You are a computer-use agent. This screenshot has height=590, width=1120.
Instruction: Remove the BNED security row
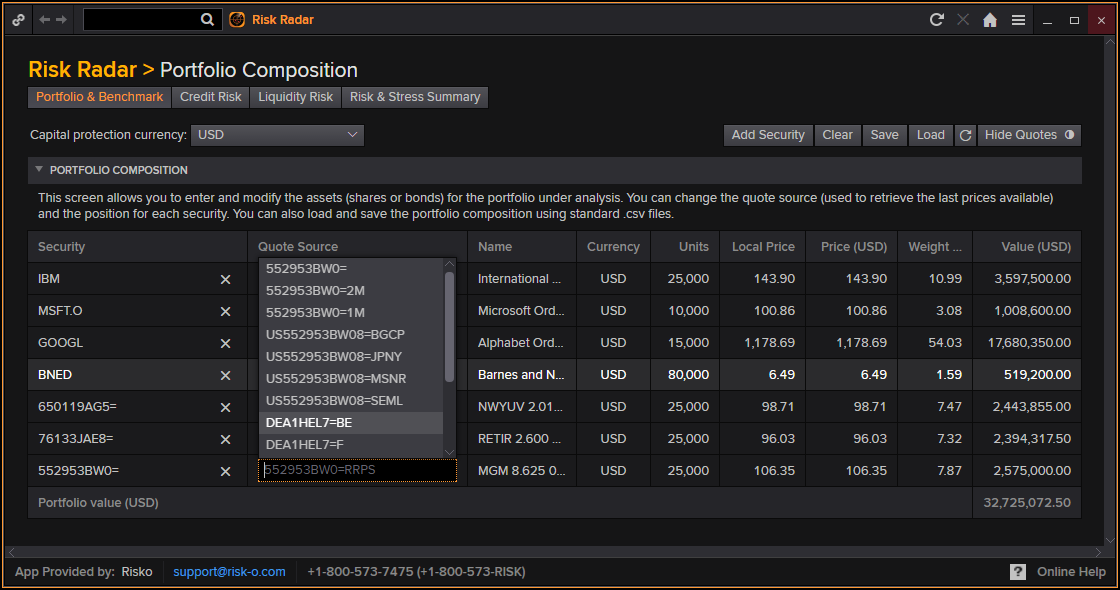[226, 375]
